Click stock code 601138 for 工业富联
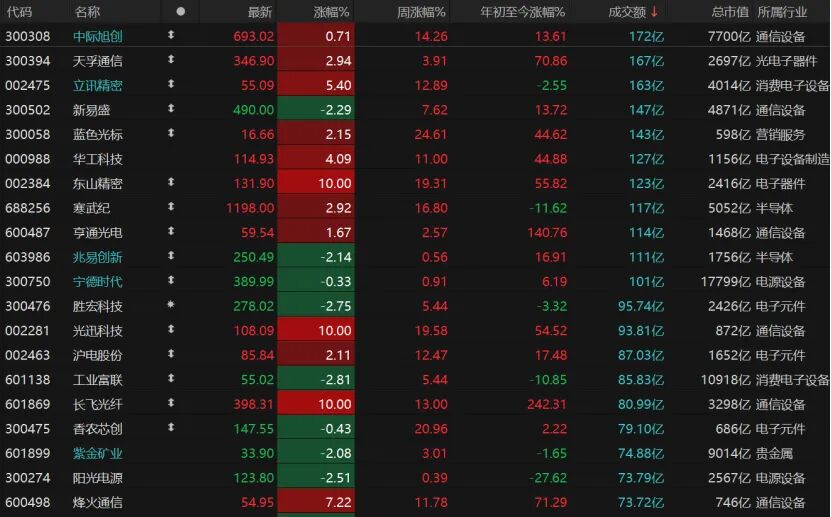The height and width of the screenshot is (517, 831). click(x=27, y=380)
